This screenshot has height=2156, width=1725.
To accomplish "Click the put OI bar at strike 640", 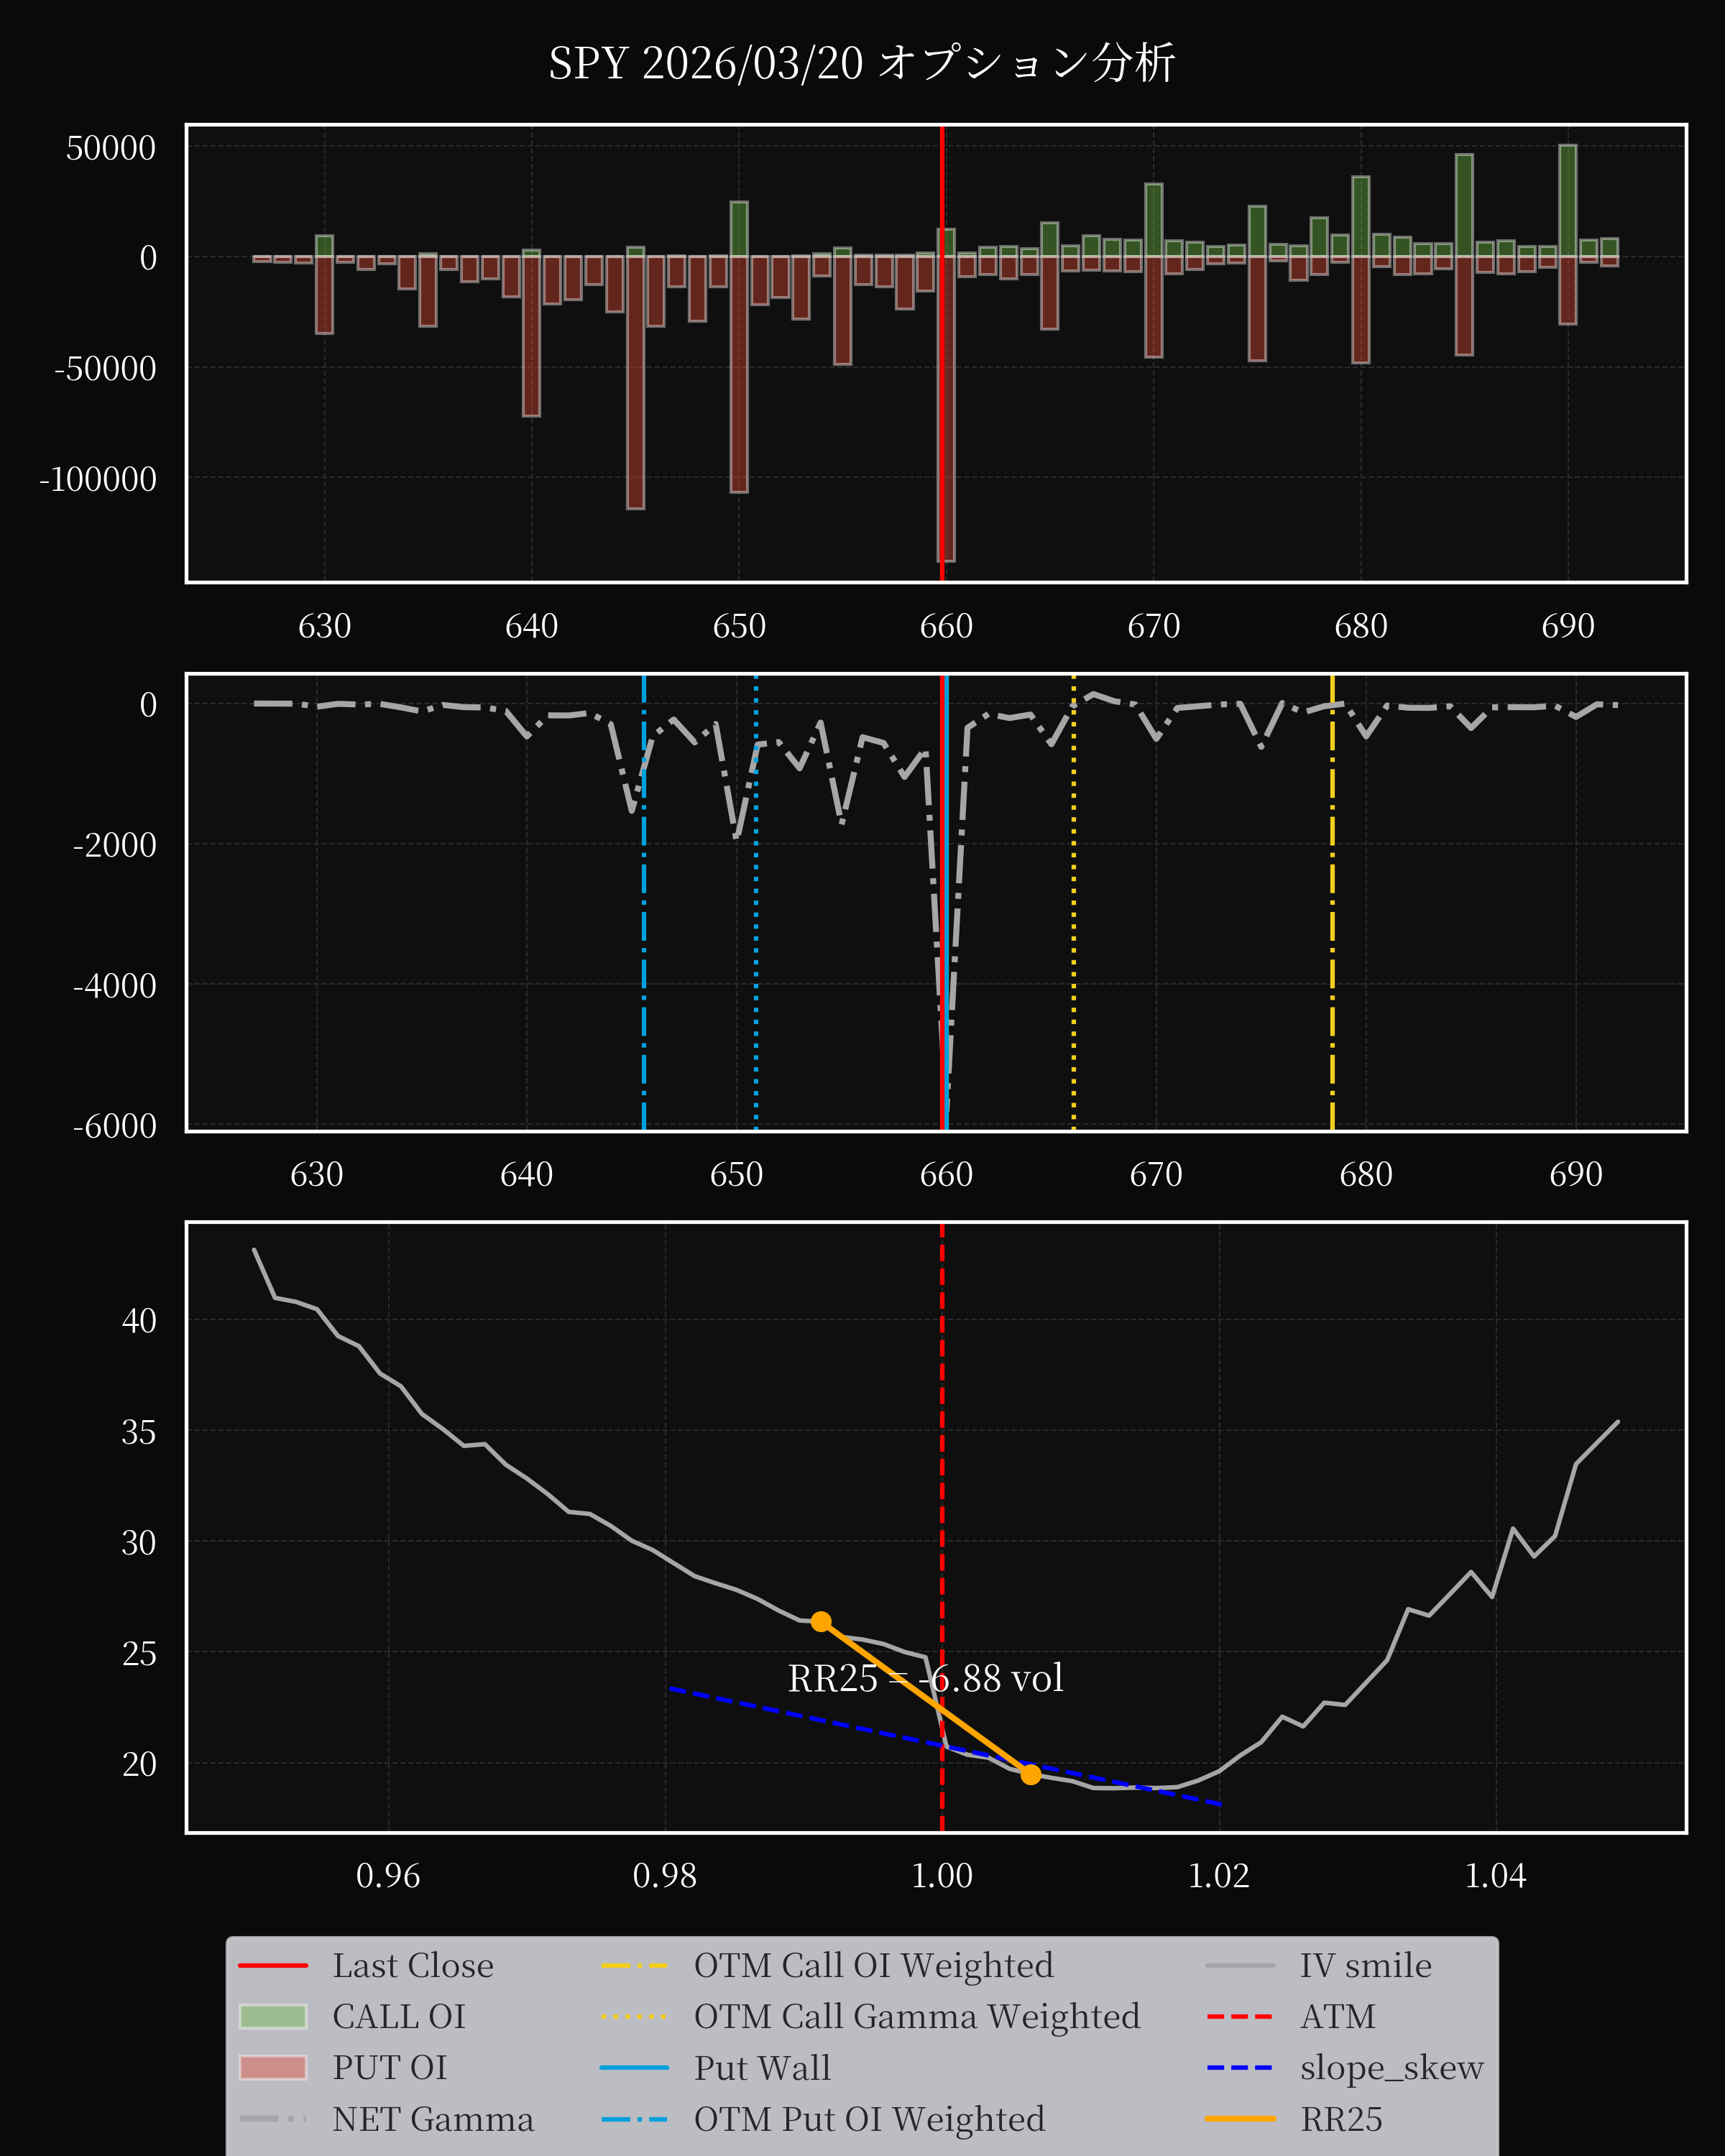I will click(x=532, y=336).
